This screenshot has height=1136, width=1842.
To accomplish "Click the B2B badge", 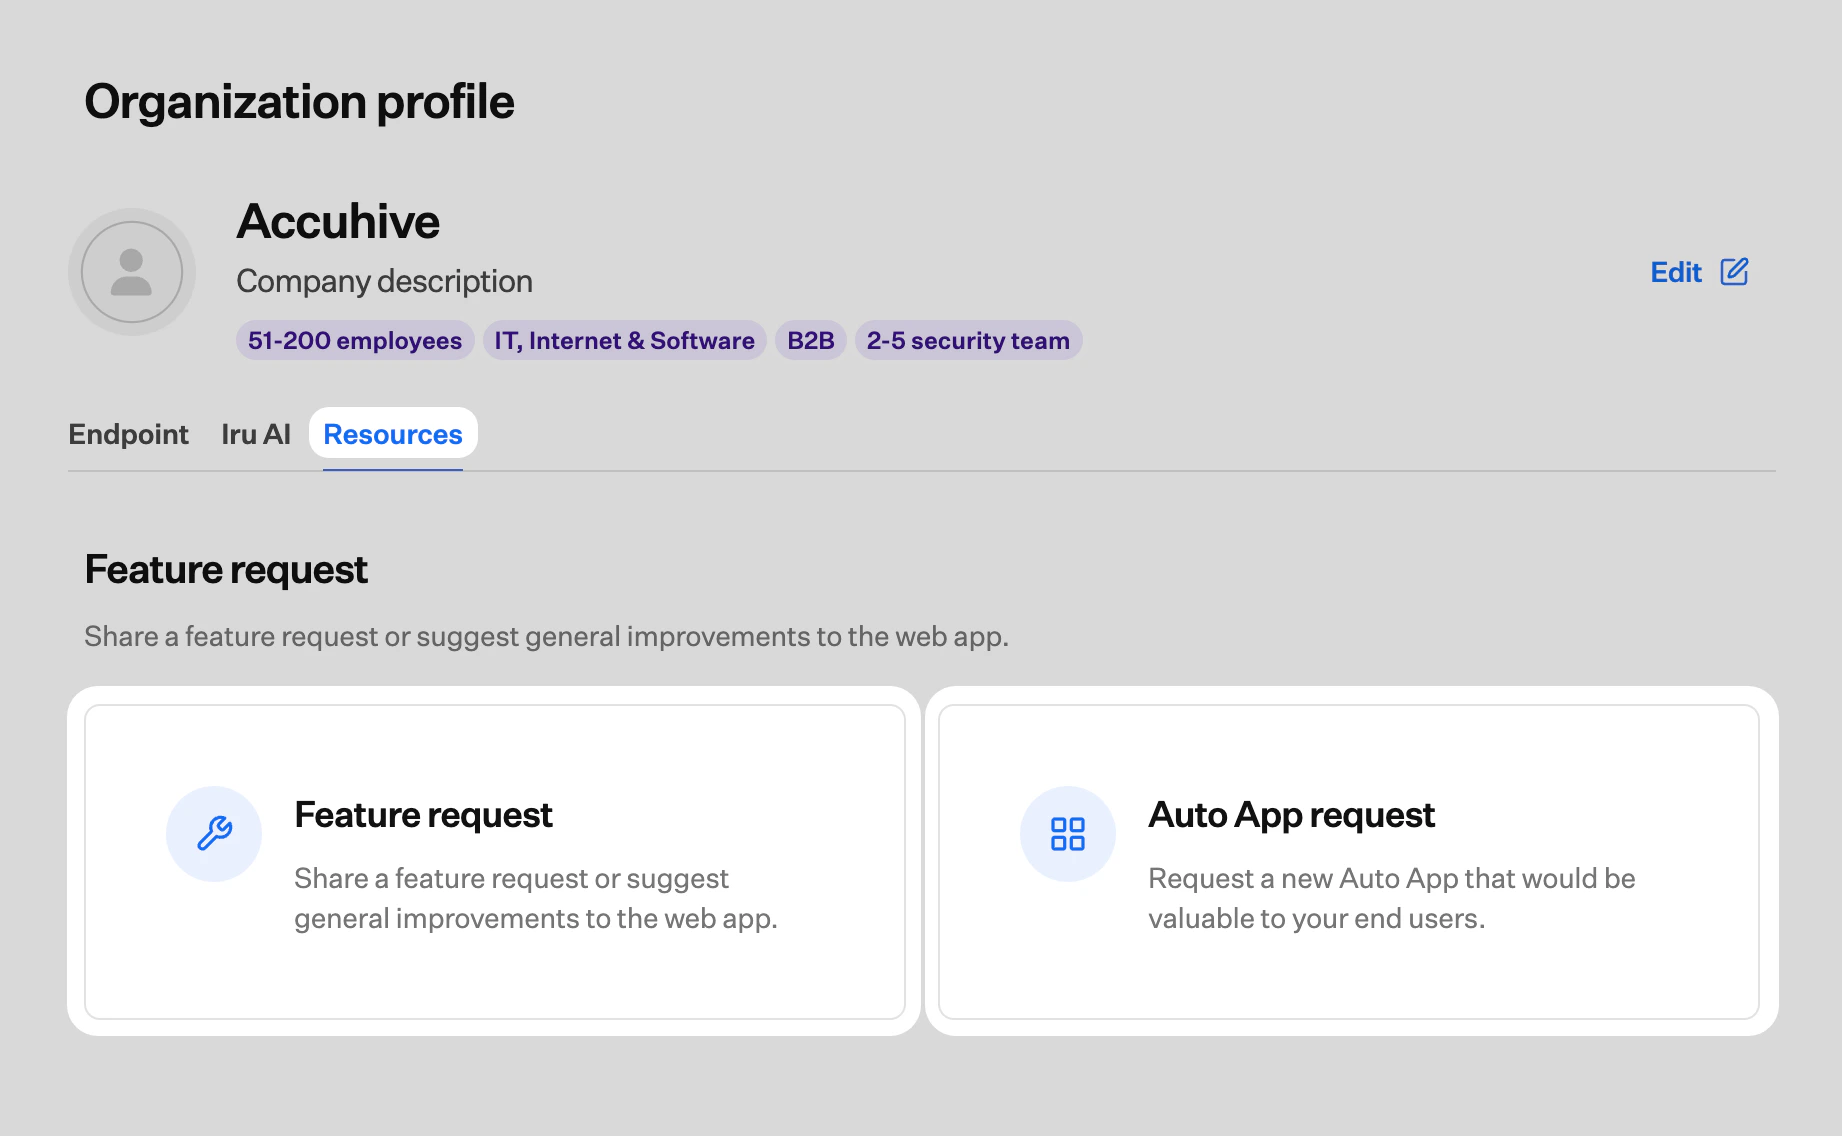I will tap(810, 340).
